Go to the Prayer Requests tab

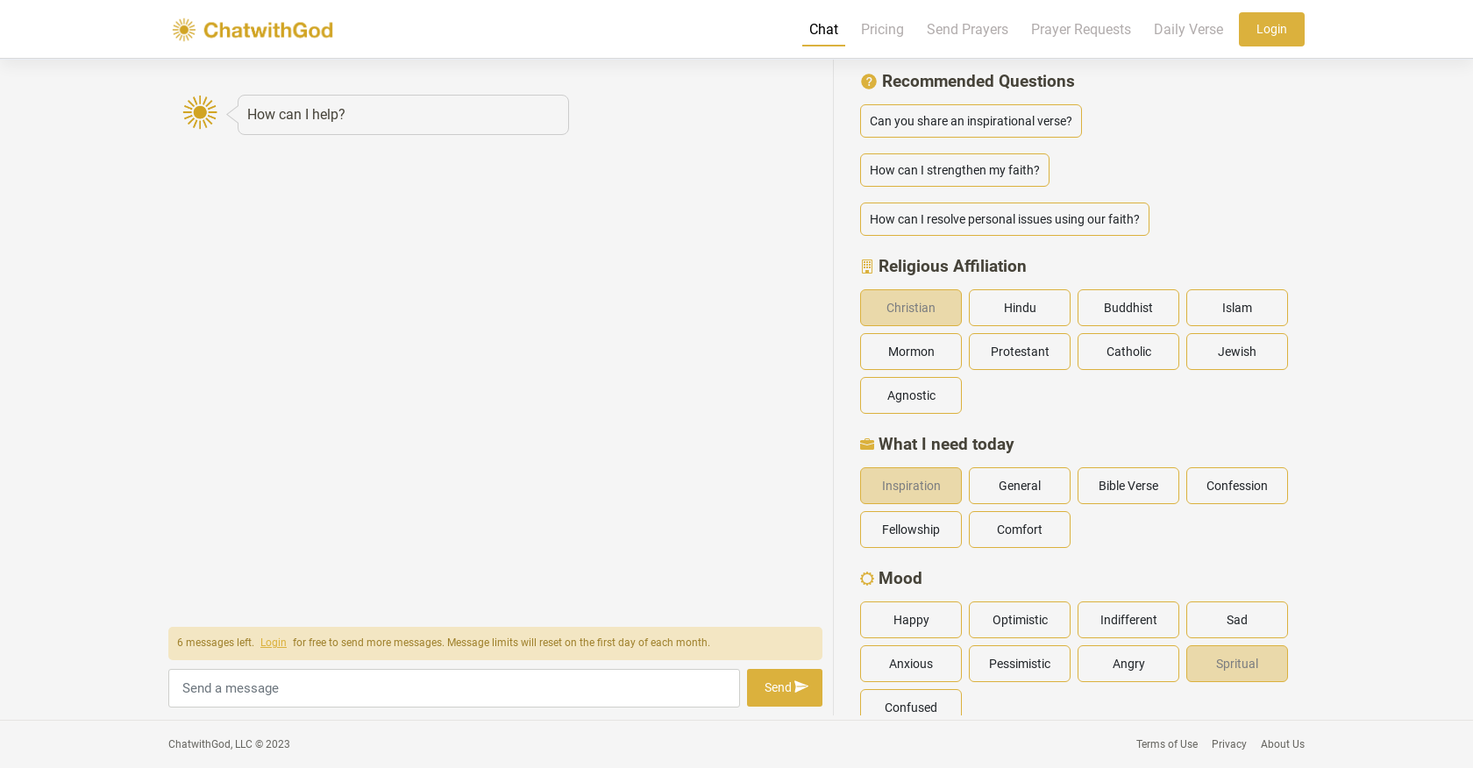[x=1080, y=30]
